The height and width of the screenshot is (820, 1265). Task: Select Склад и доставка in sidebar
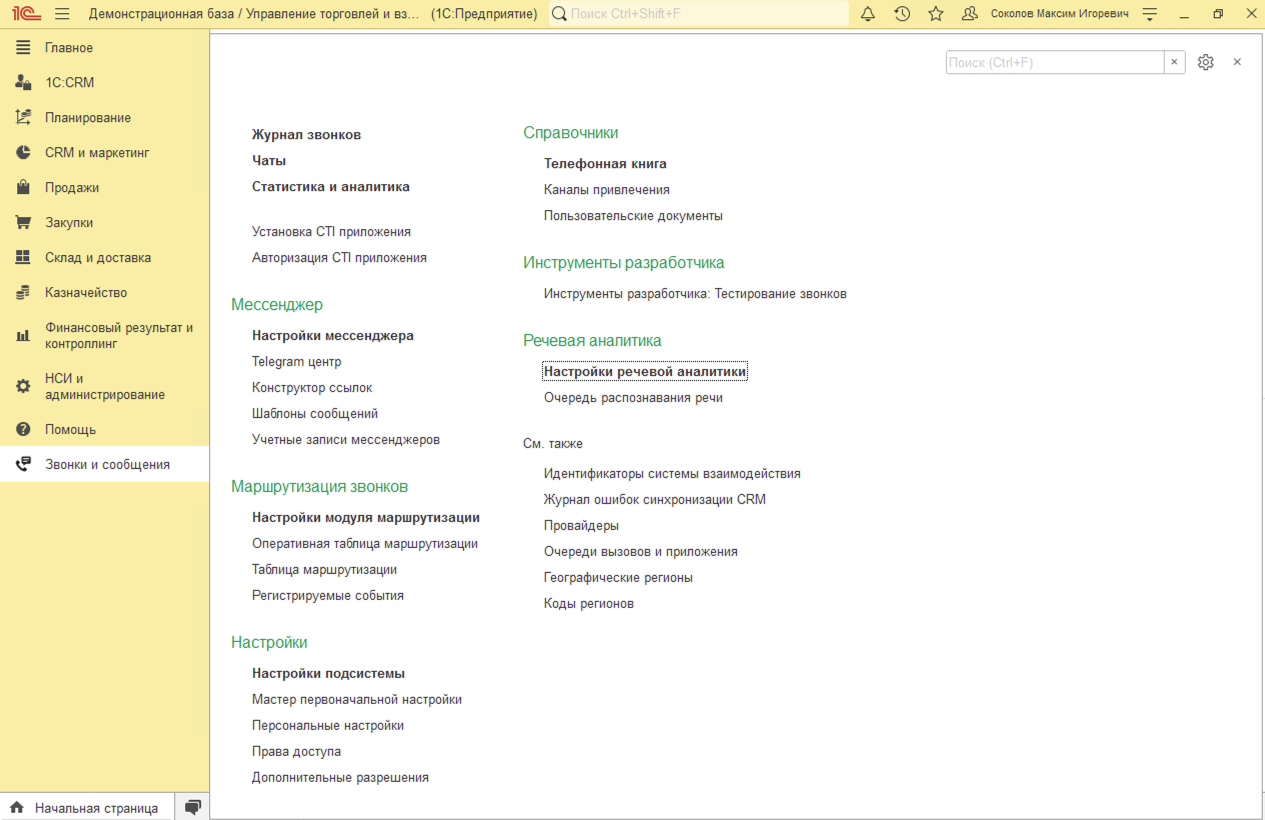(98, 258)
